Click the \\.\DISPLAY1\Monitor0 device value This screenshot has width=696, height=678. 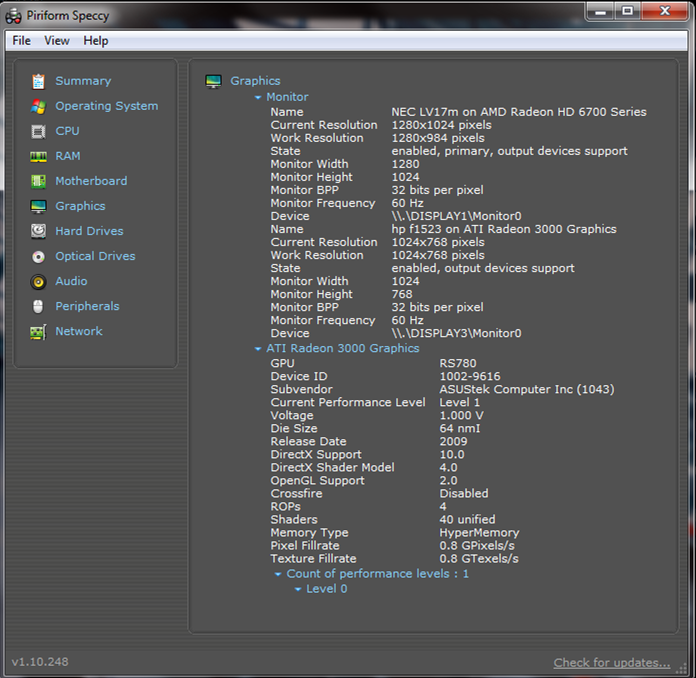point(456,216)
